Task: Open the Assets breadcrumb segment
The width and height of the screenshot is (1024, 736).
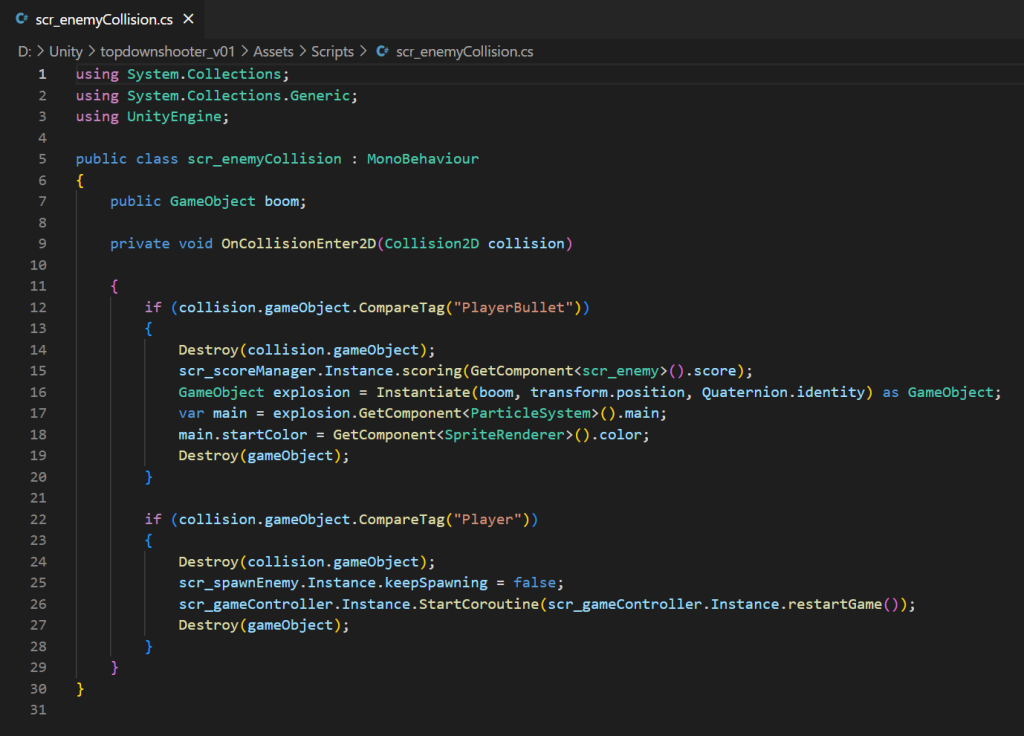Action: [x=274, y=51]
